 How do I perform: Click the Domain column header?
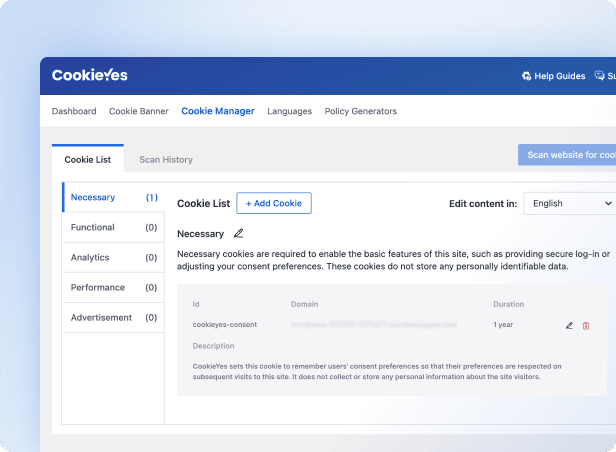point(304,304)
